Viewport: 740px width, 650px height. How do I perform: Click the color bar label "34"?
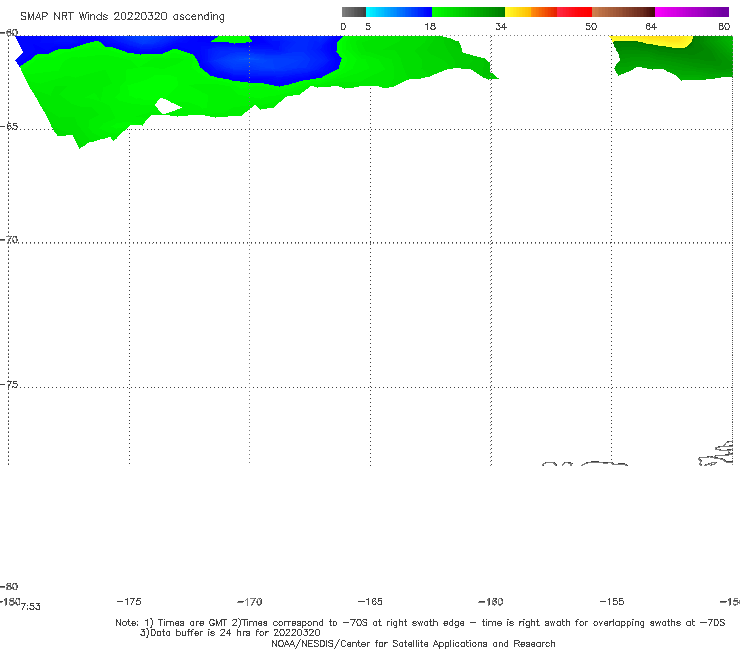[x=501, y=26]
